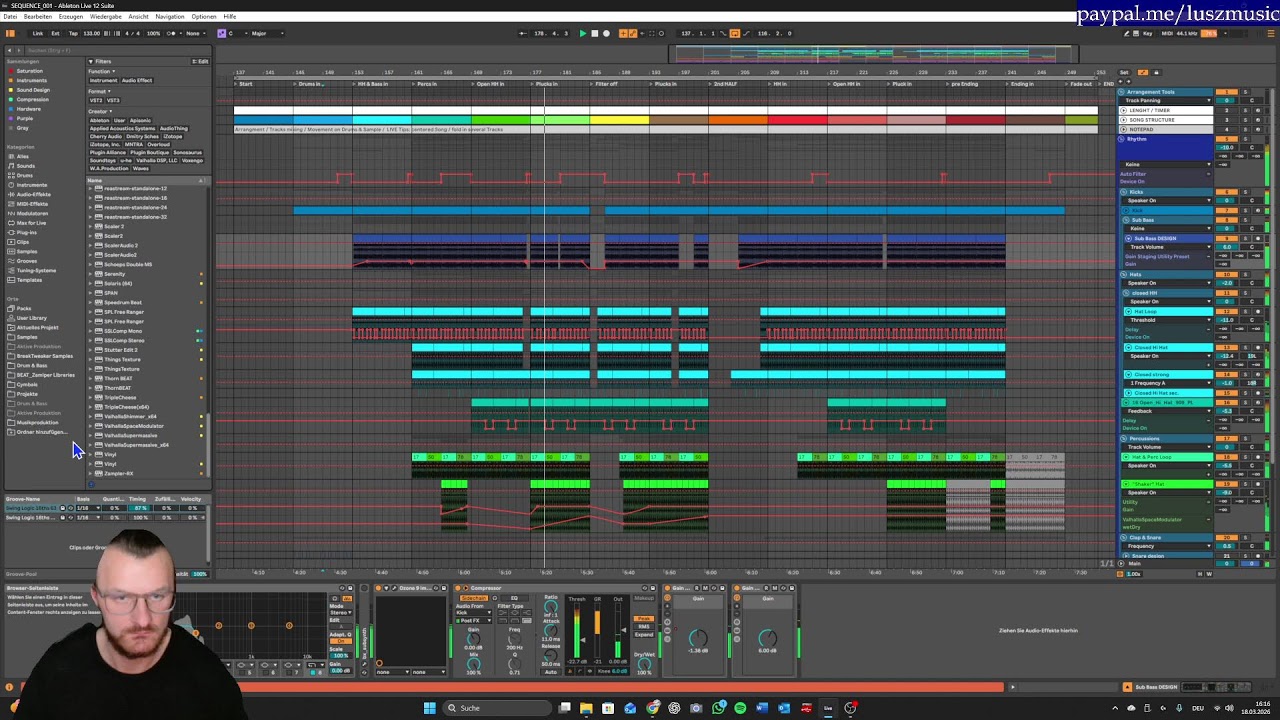Image resolution: width=1280 pixels, height=720 pixels.
Task: Open Spotify from the Windows taskbar
Action: coord(740,708)
